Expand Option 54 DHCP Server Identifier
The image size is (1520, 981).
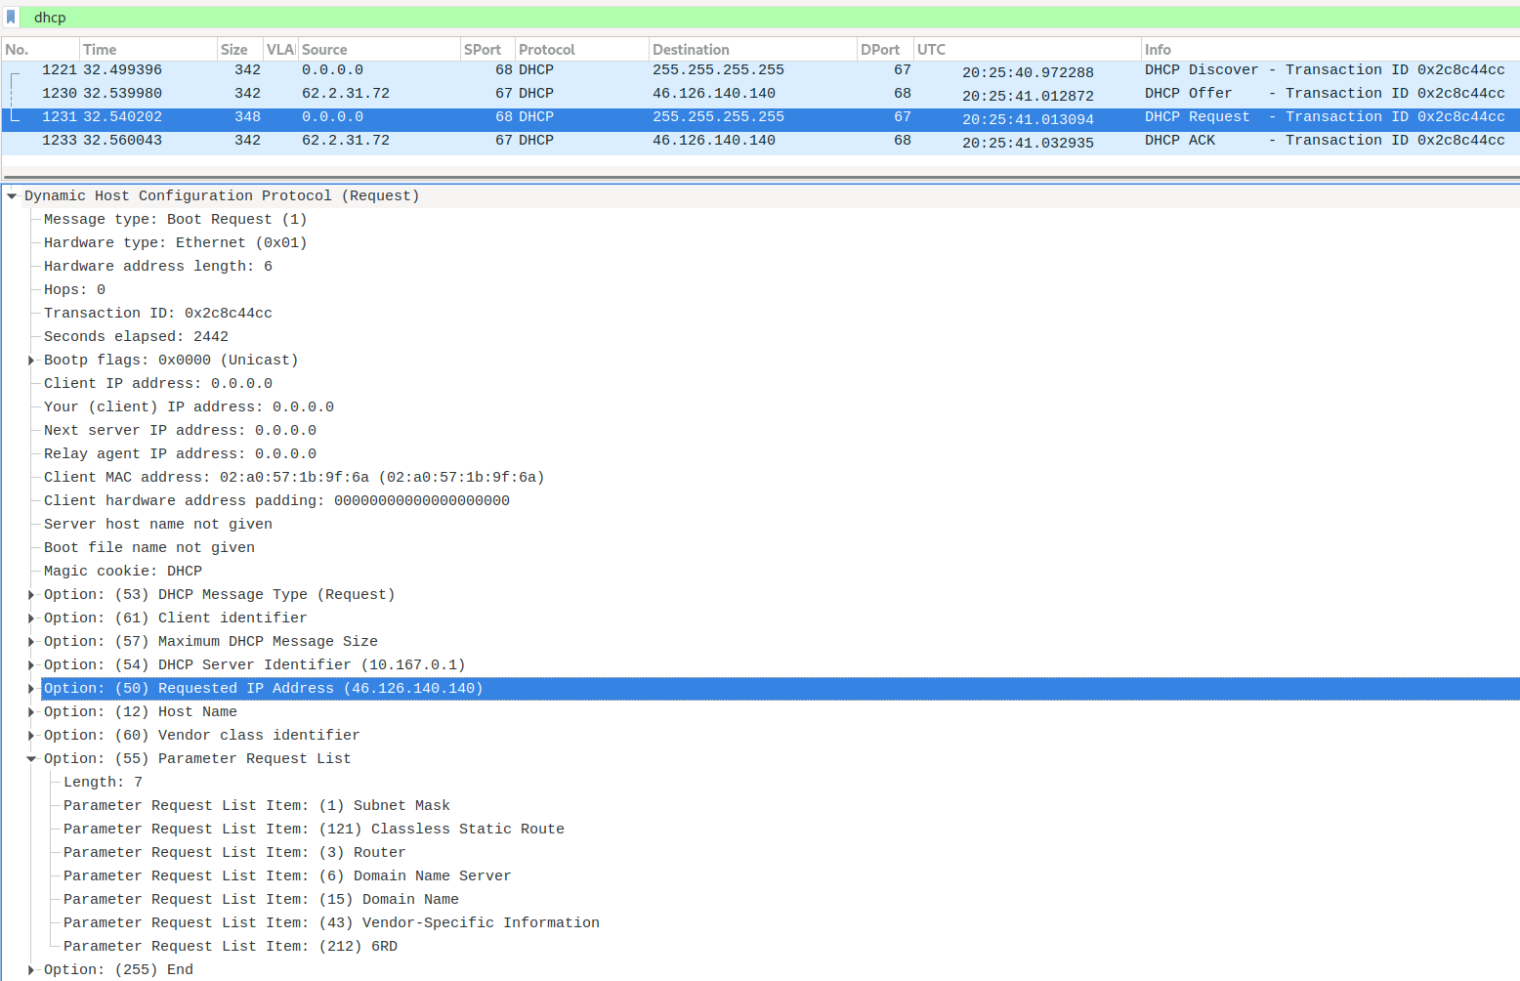pyautogui.click(x=31, y=665)
